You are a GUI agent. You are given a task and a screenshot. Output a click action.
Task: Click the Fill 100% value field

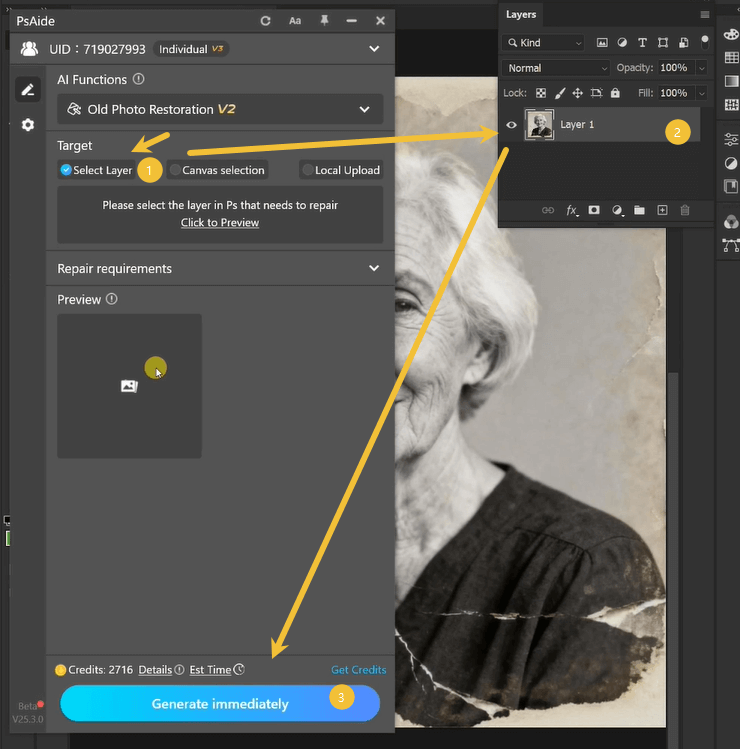676,93
